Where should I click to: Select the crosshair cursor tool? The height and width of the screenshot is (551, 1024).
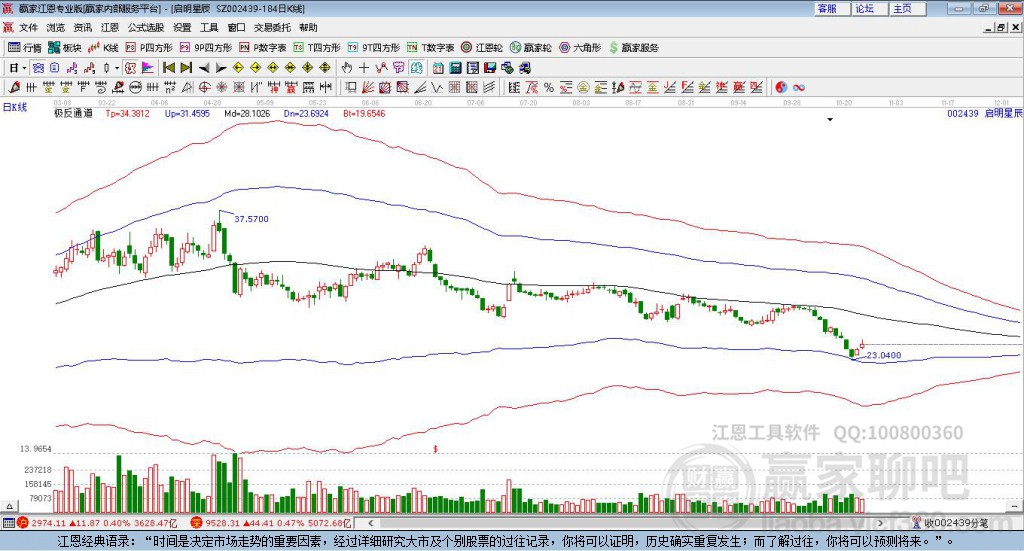(364, 68)
